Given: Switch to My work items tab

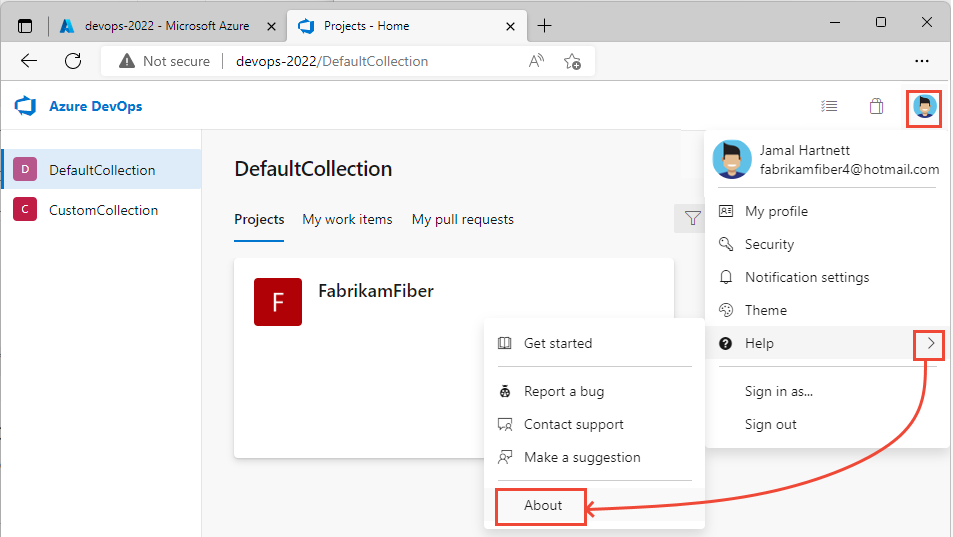Looking at the screenshot, I should pos(347,219).
